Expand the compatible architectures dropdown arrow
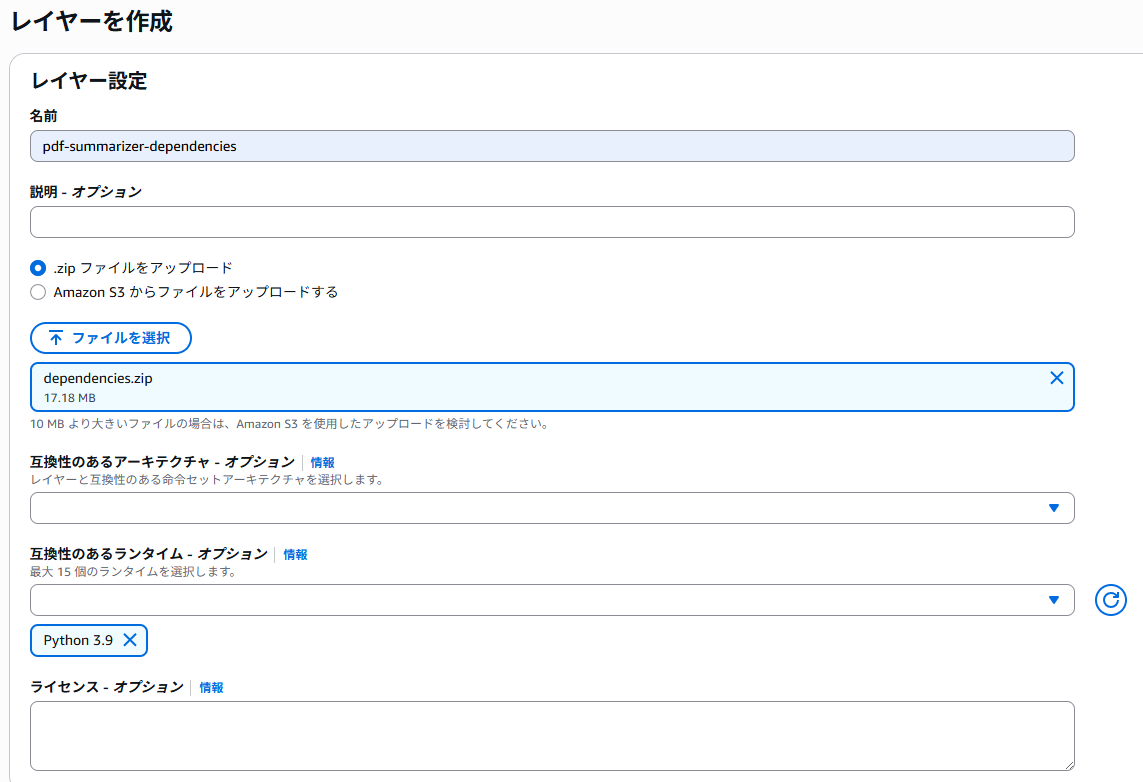Viewport: 1143px width, 782px height. coord(1053,508)
